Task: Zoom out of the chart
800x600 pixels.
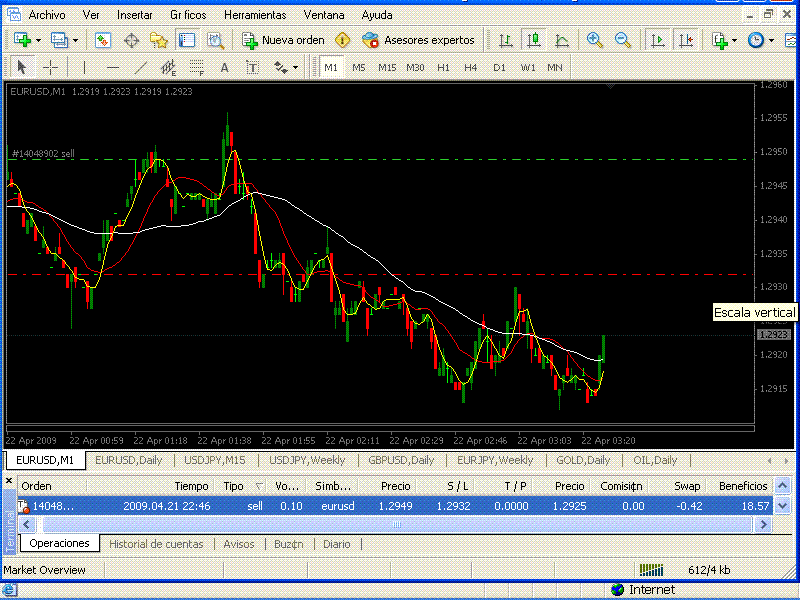Action: point(623,40)
